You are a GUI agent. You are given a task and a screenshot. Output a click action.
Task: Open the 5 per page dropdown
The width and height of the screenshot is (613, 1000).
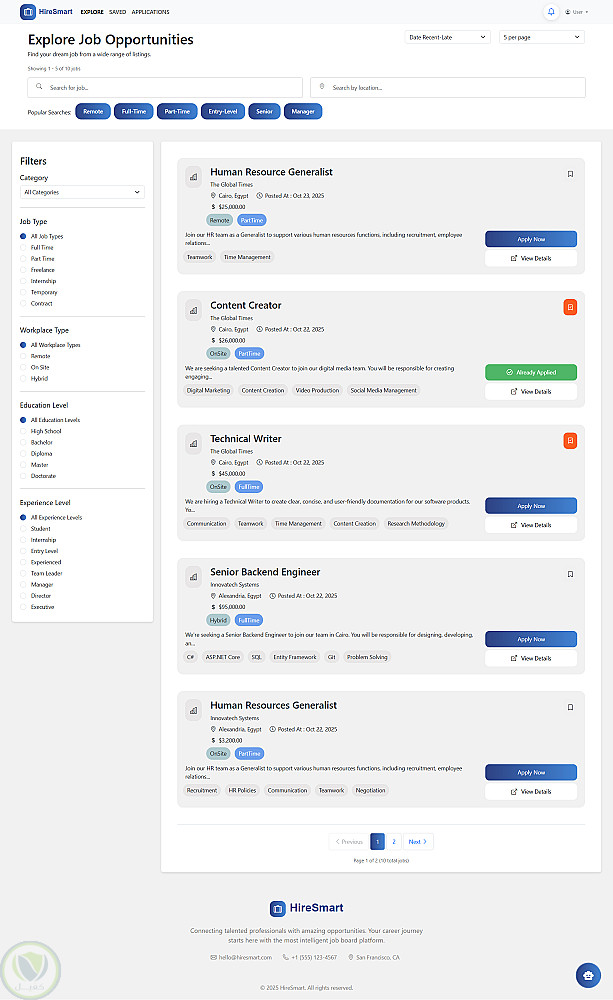pyautogui.click(x=541, y=37)
